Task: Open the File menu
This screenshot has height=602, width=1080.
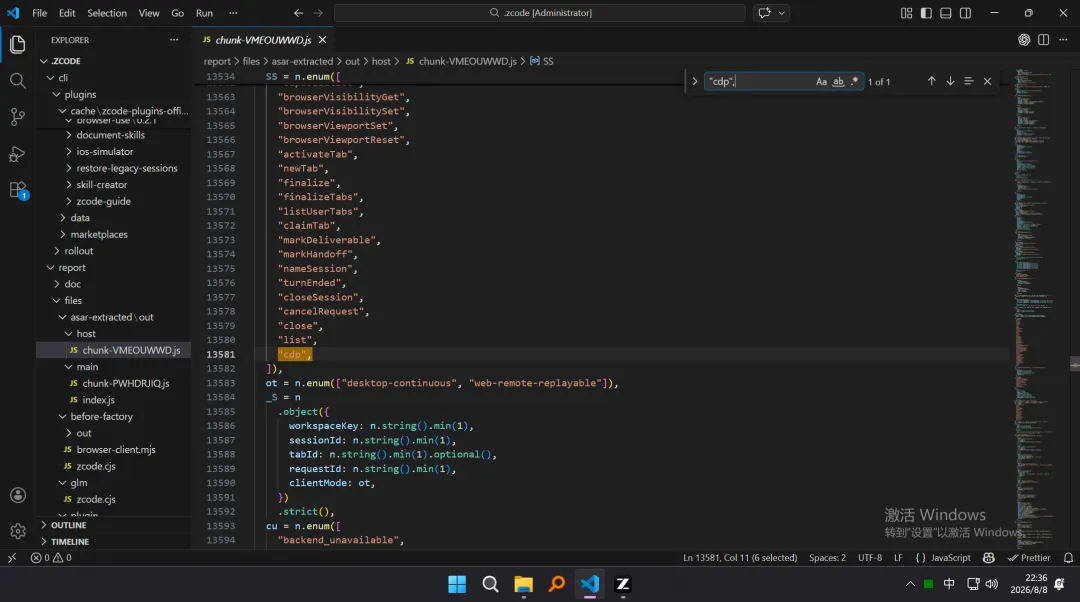Action: tap(39, 12)
